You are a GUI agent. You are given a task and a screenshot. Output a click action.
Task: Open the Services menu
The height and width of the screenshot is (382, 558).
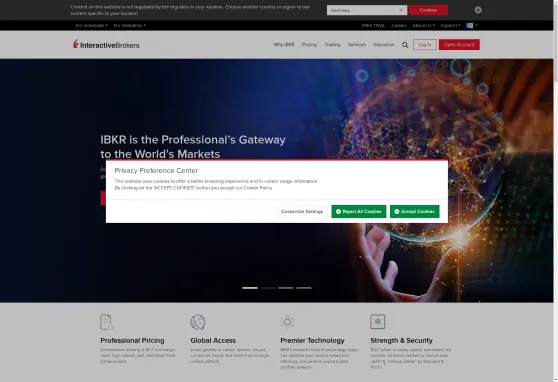357,45
